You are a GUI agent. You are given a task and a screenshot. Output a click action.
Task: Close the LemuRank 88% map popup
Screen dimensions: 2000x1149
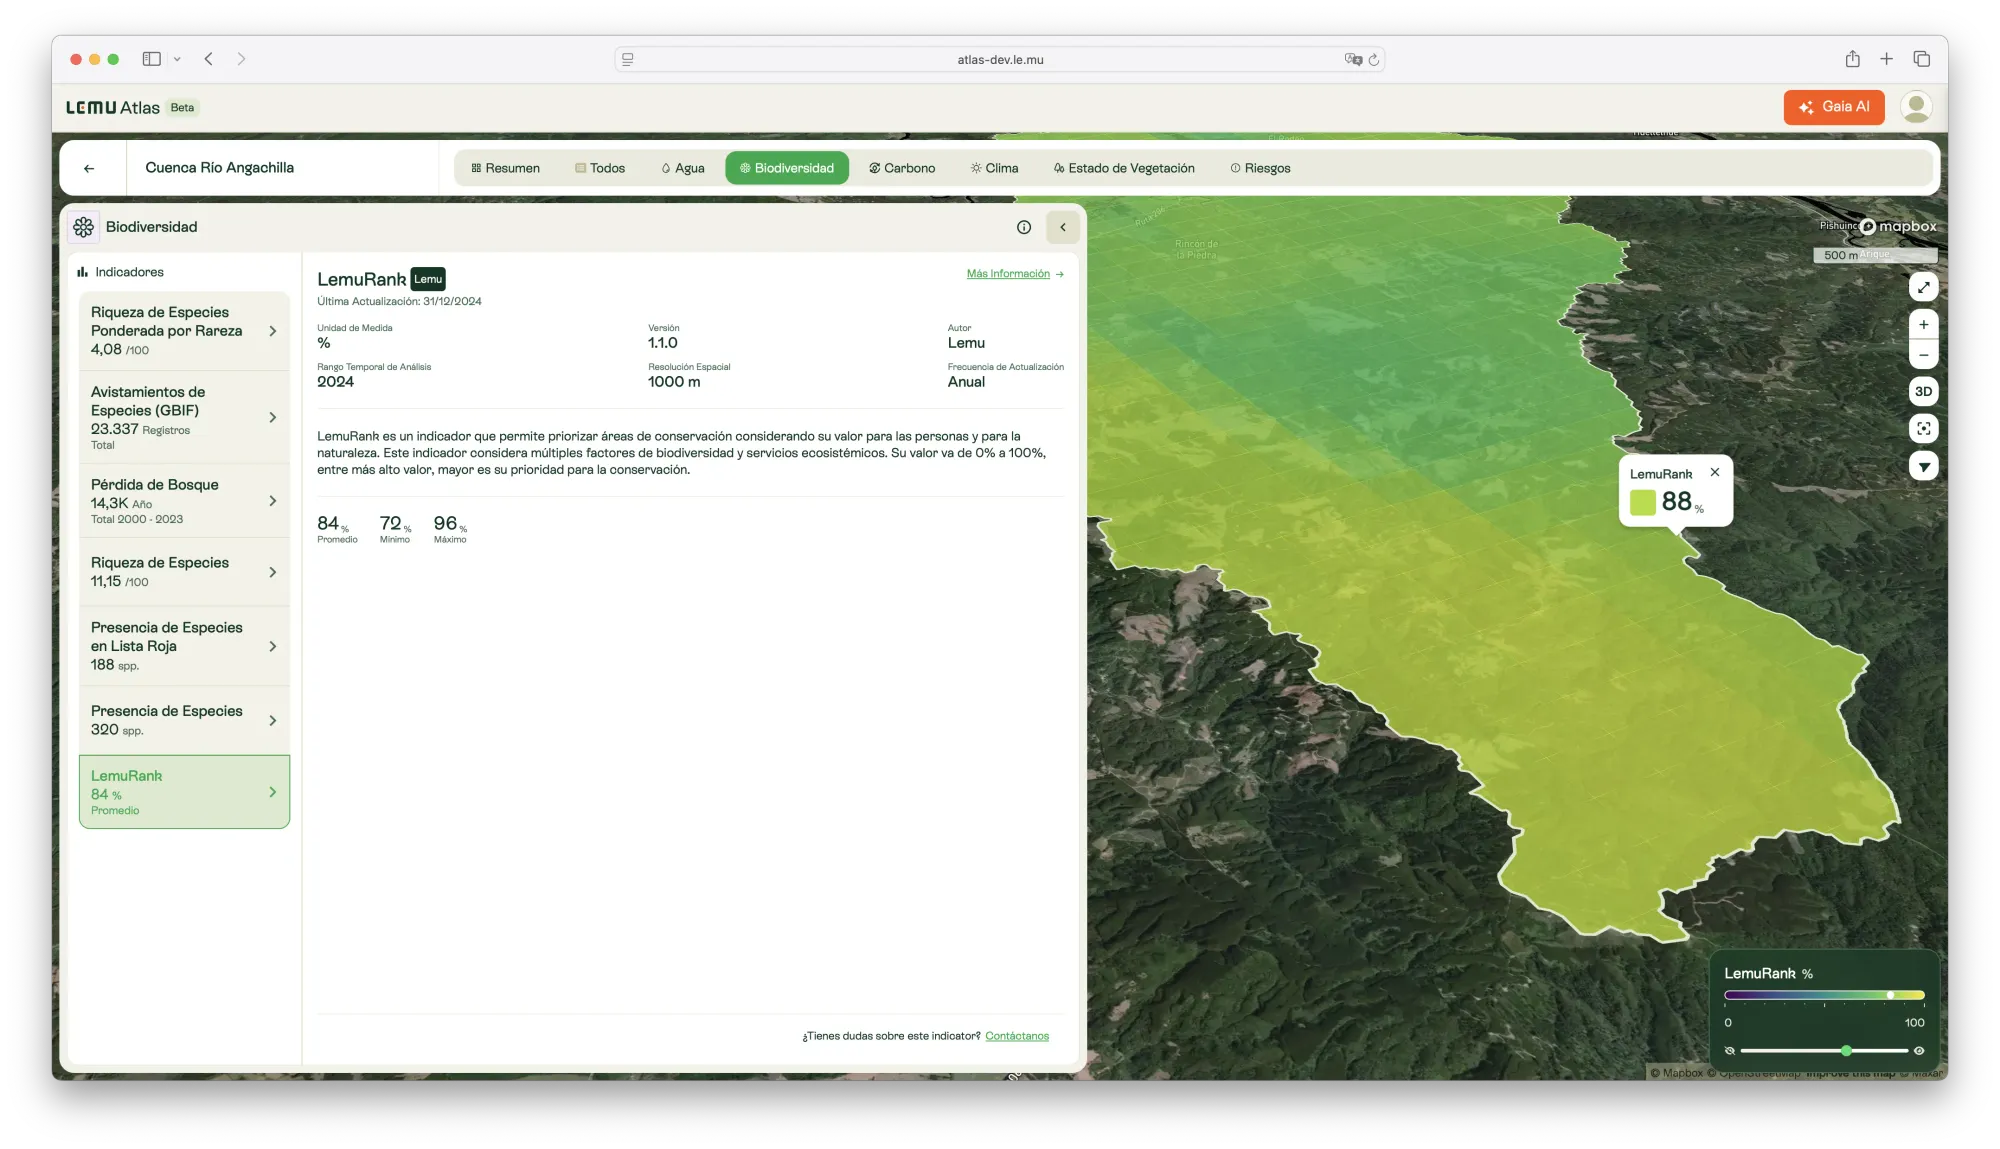[1715, 472]
